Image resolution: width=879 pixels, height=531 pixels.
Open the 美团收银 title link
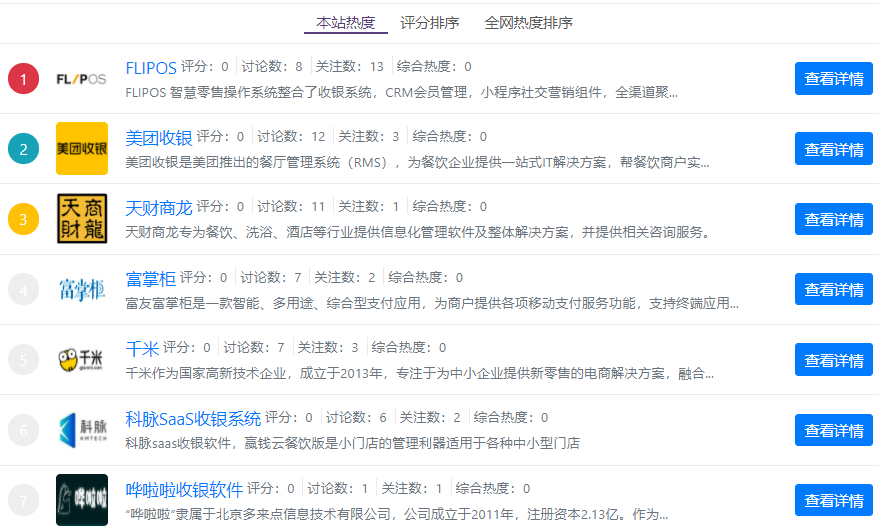tap(159, 138)
